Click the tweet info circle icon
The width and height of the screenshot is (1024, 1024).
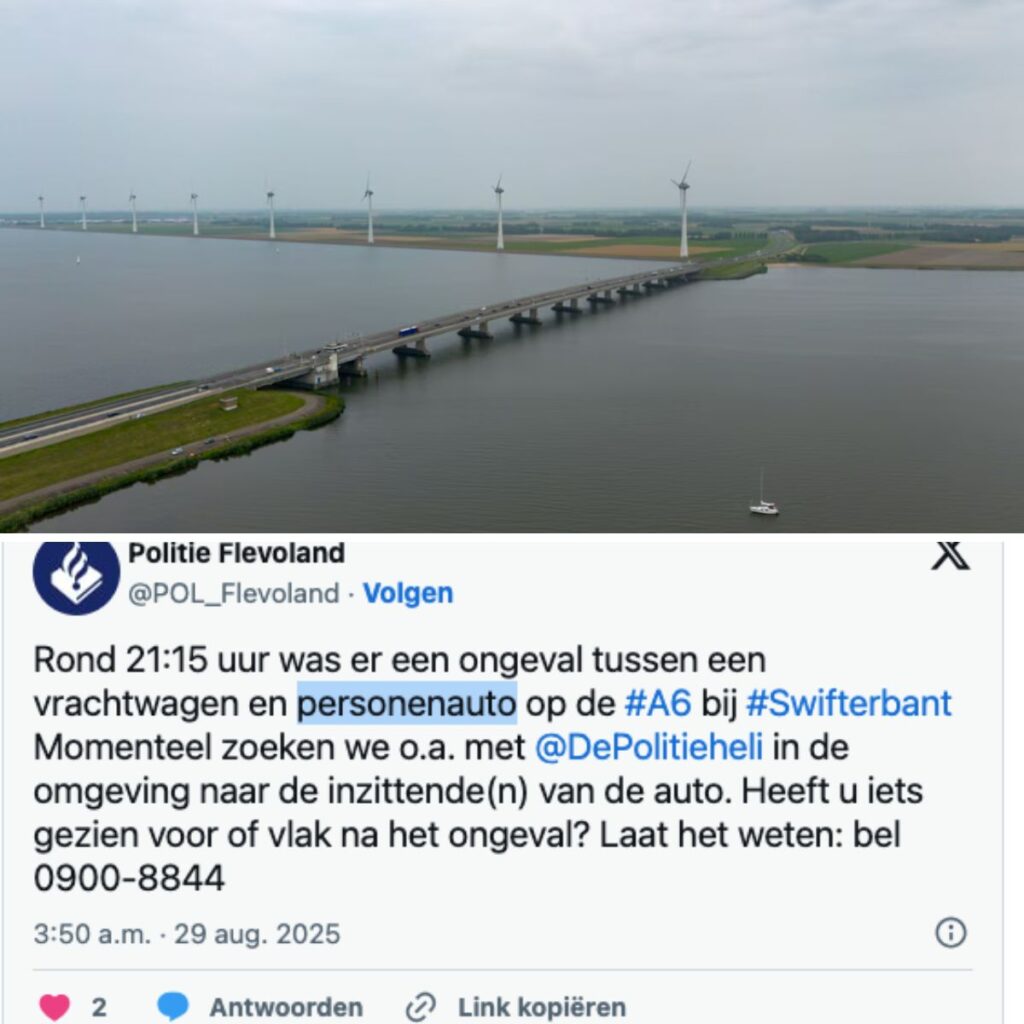tap(951, 933)
